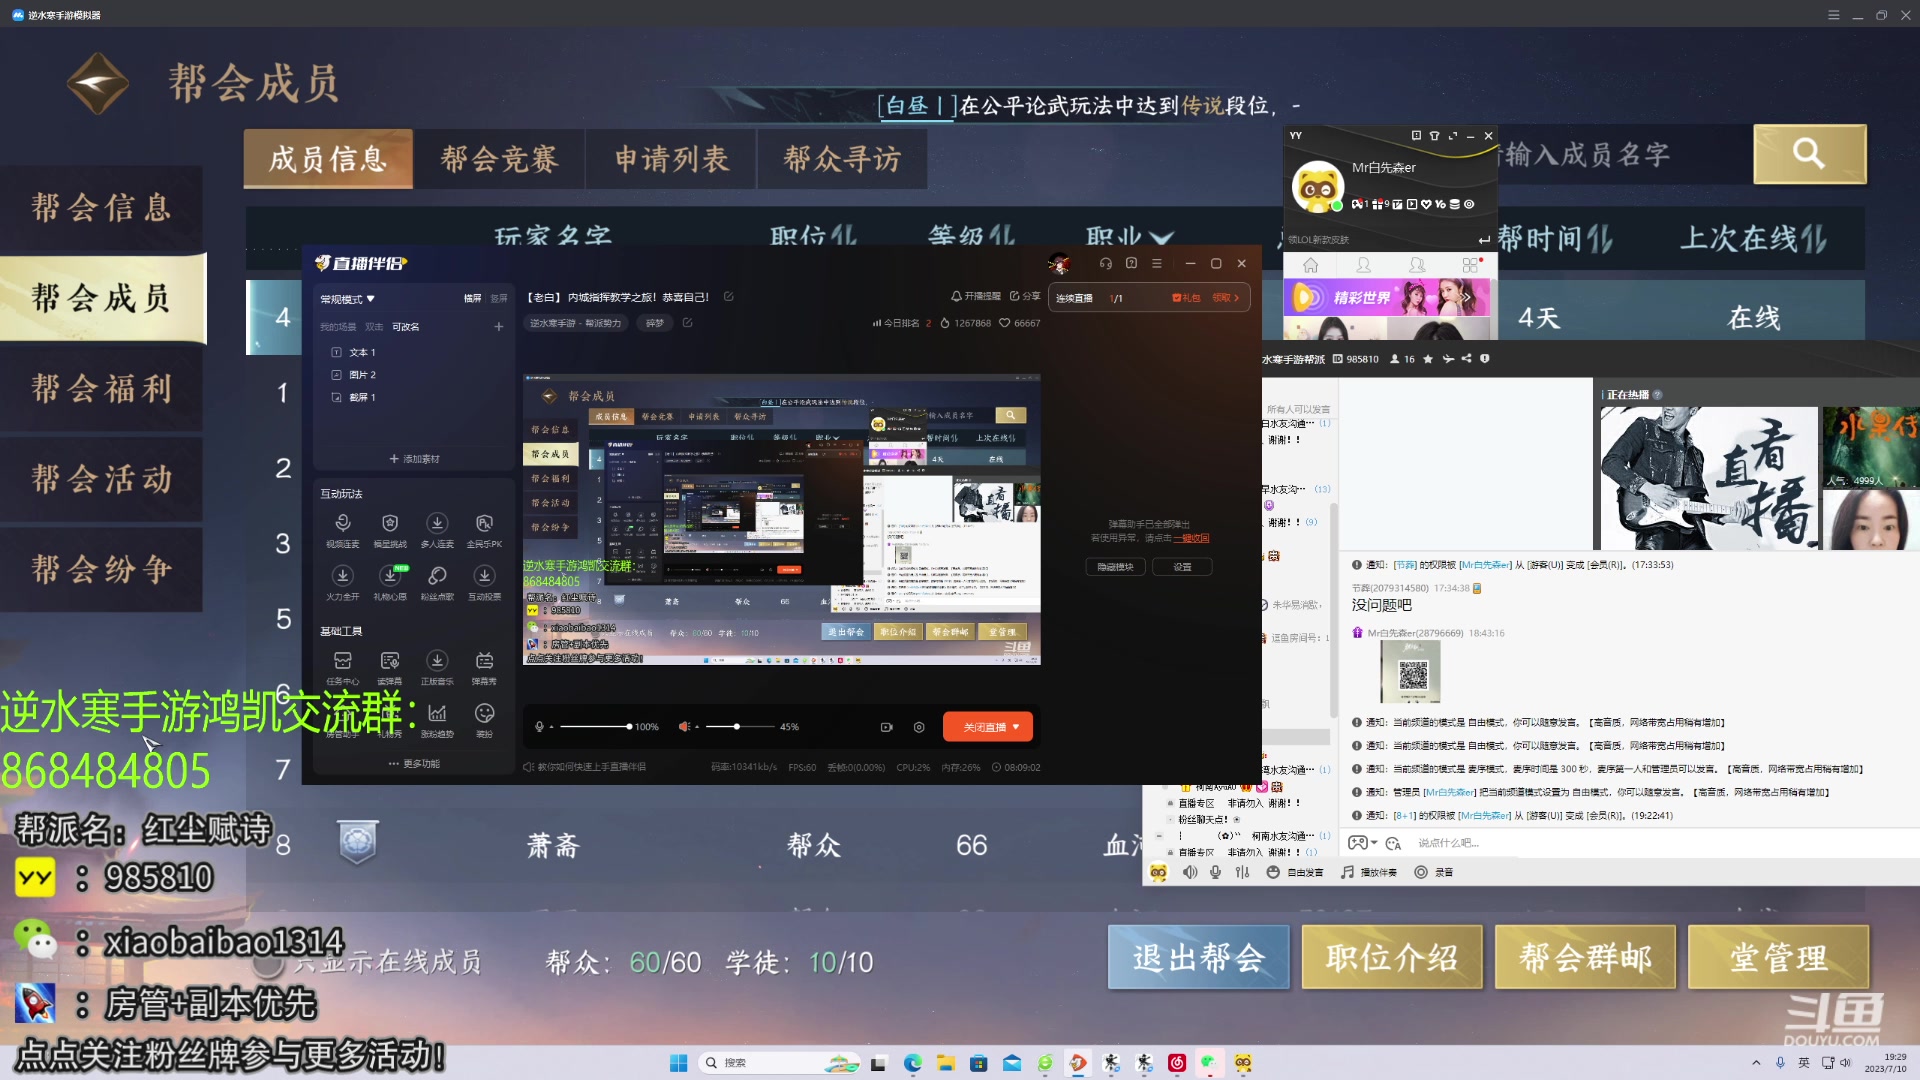Select 帮会信息 in the sidebar

pyautogui.click(x=101, y=208)
